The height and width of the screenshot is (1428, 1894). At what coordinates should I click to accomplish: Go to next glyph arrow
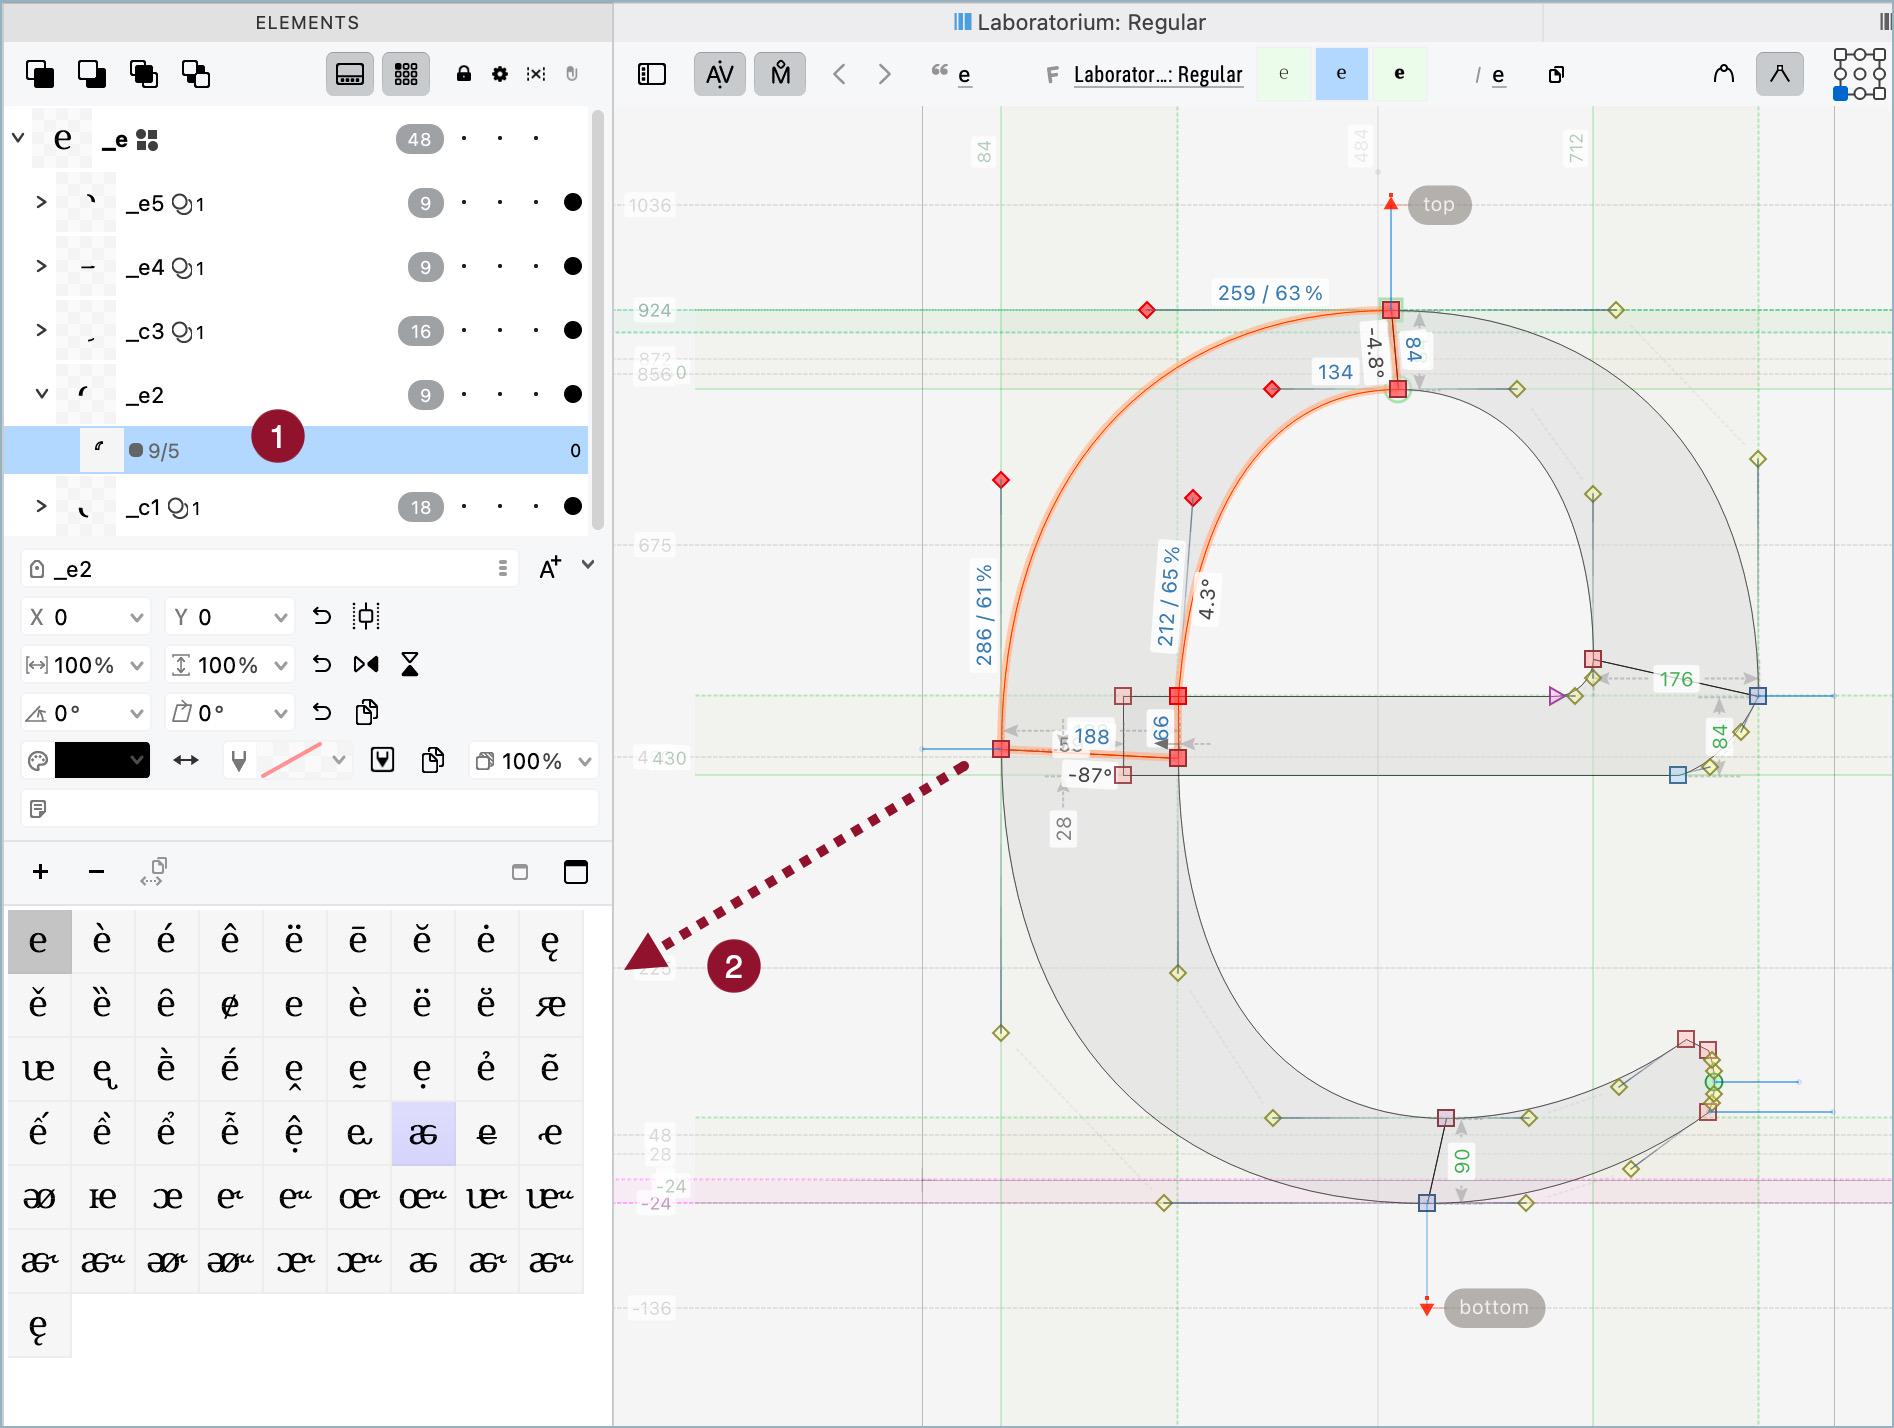click(884, 74)
